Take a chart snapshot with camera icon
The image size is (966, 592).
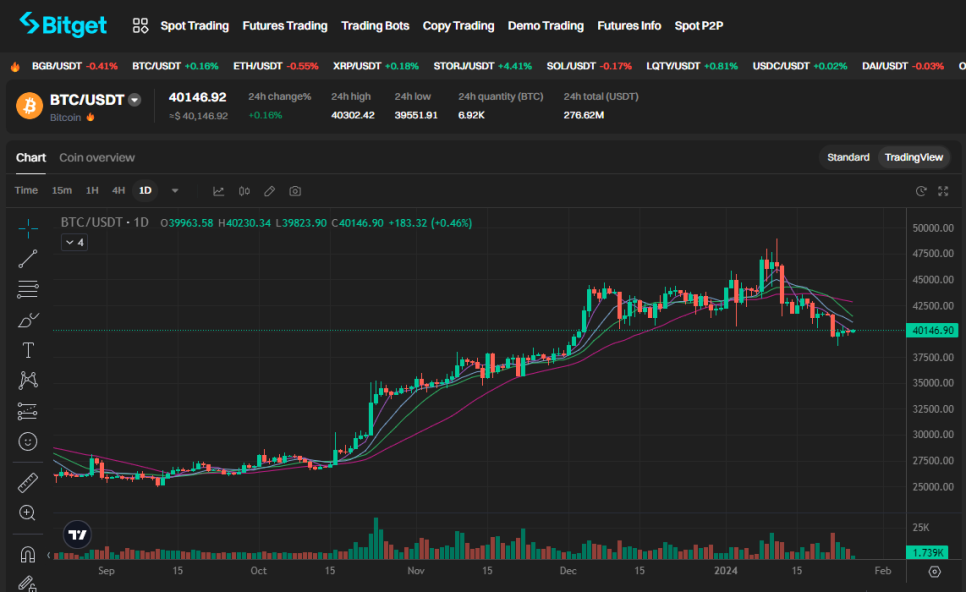[x=295, y=191]
